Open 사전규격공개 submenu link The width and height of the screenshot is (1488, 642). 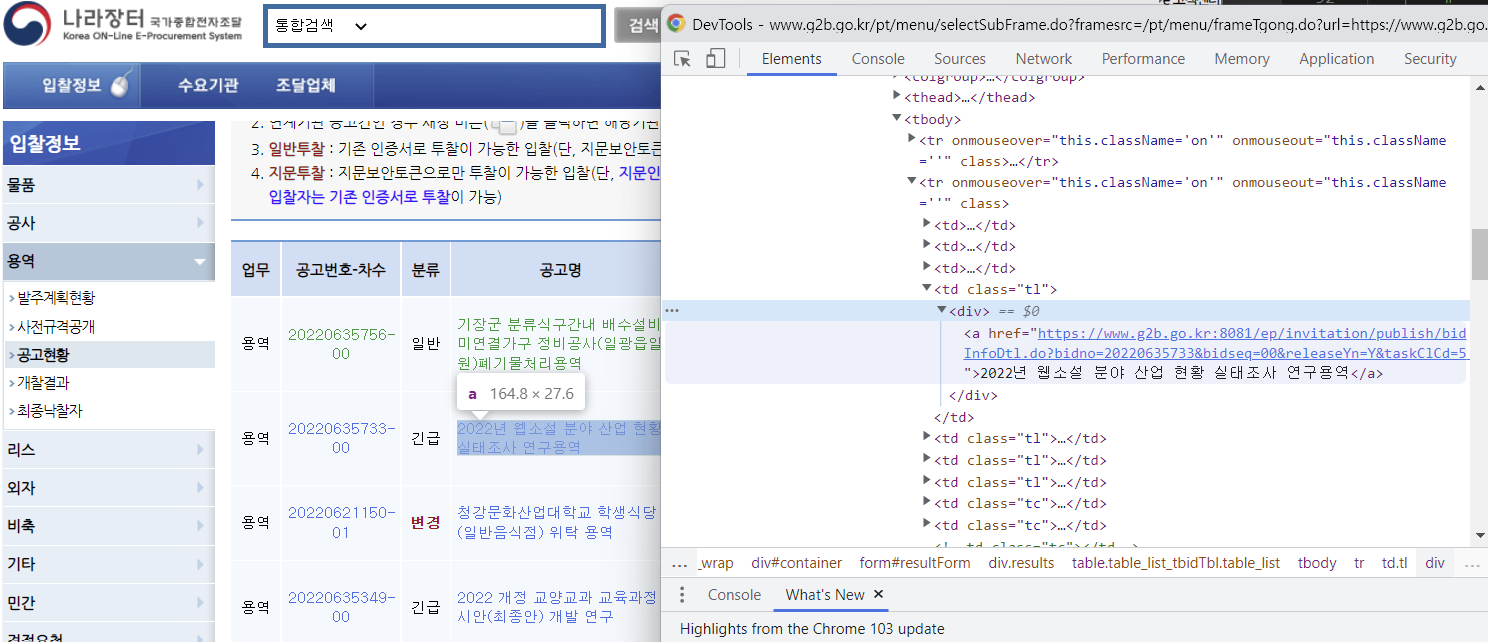point(56,327)
